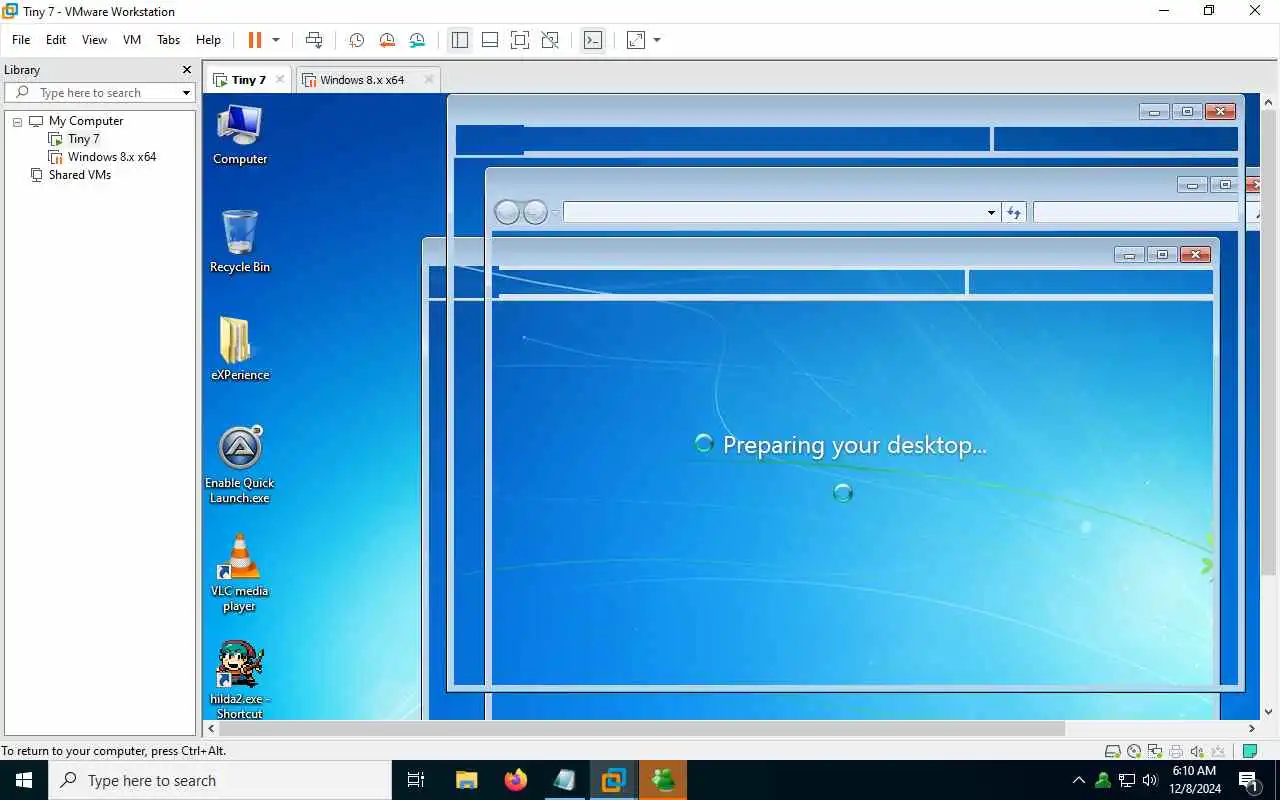
Task: Click the Windows taskbar search box
Action: [x=220, y=780]
